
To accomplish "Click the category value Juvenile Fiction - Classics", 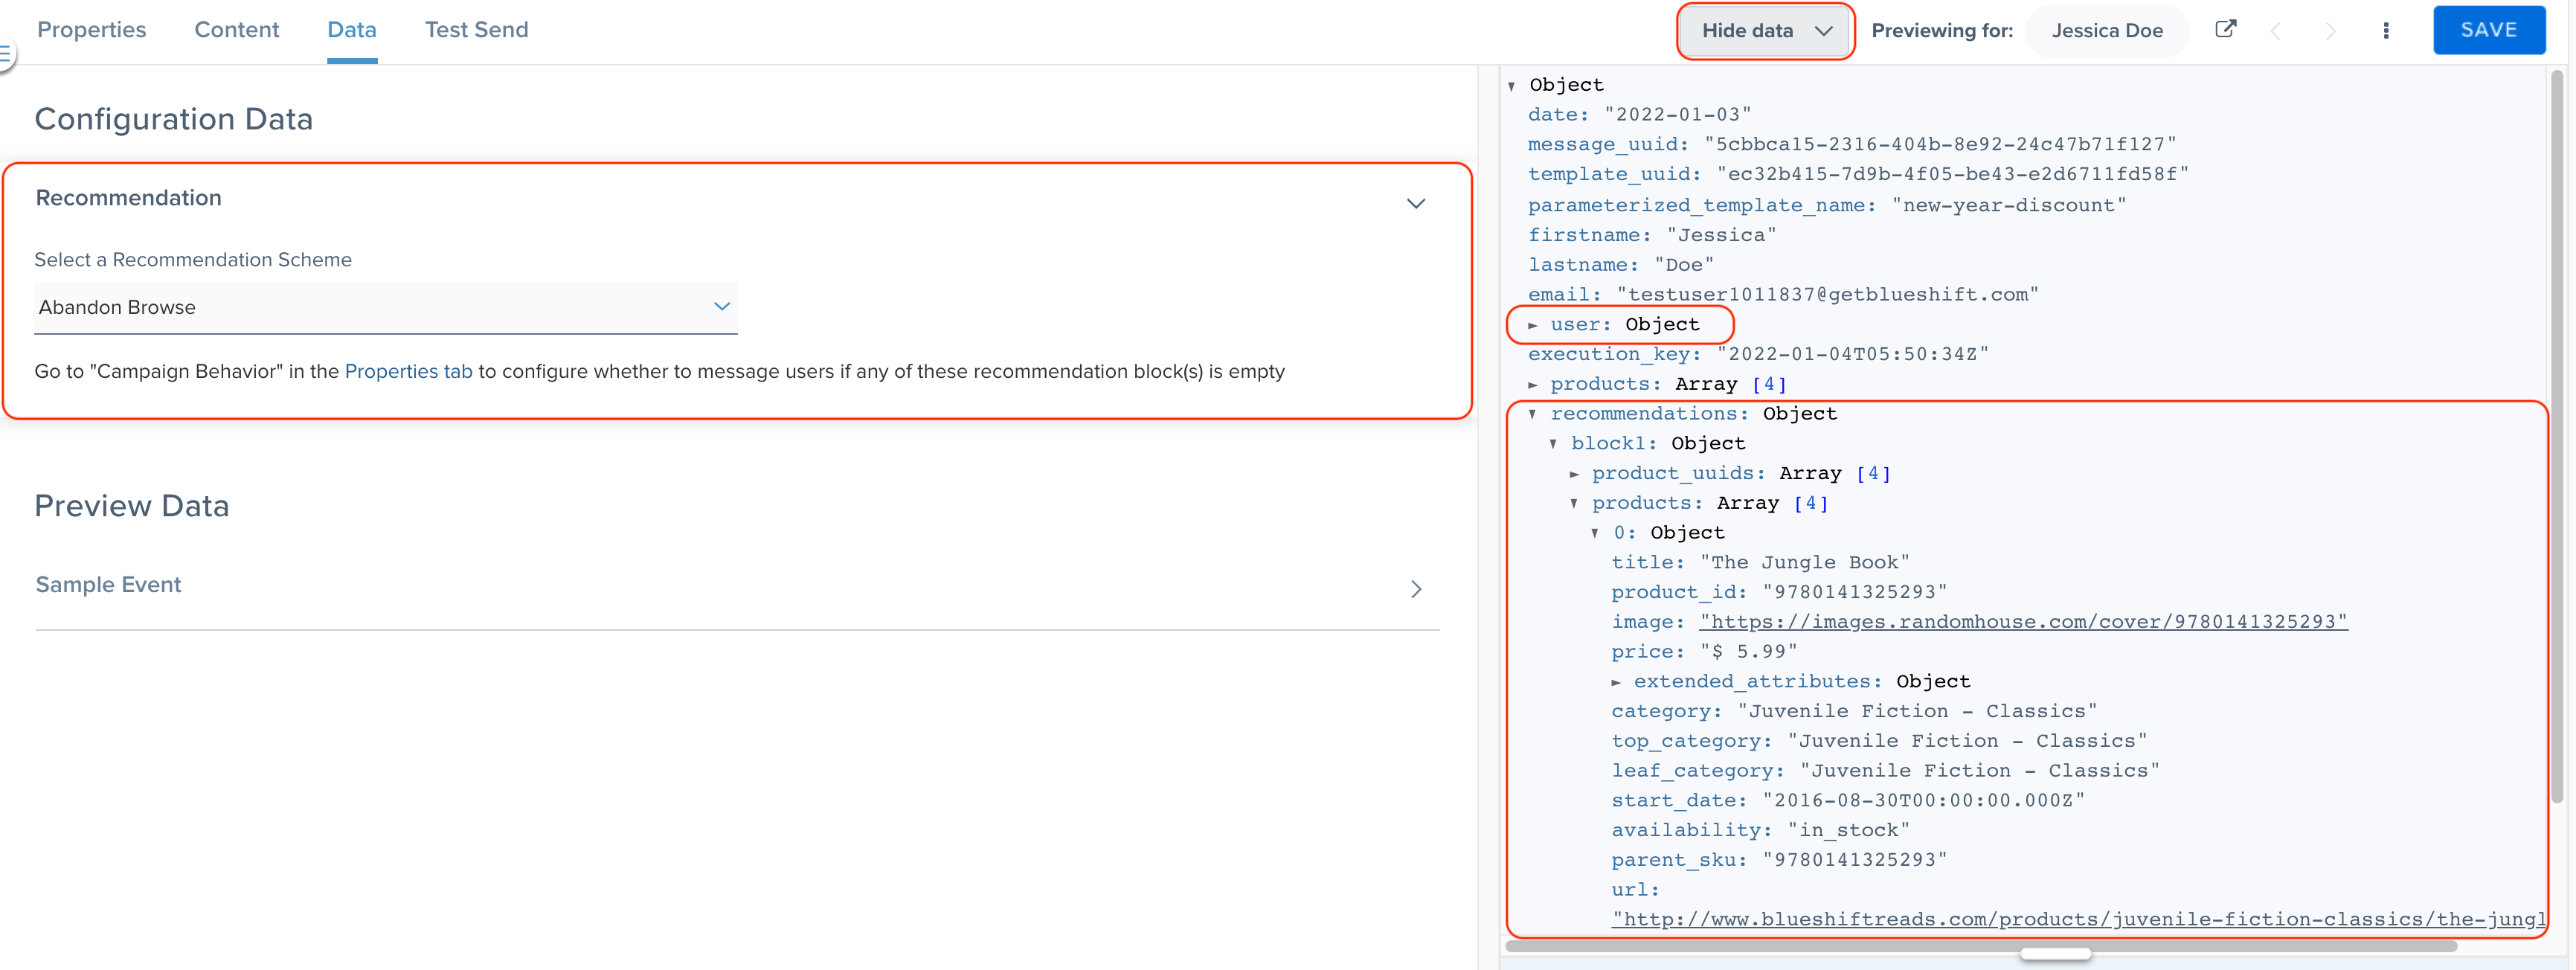I will pos(1916,712).
